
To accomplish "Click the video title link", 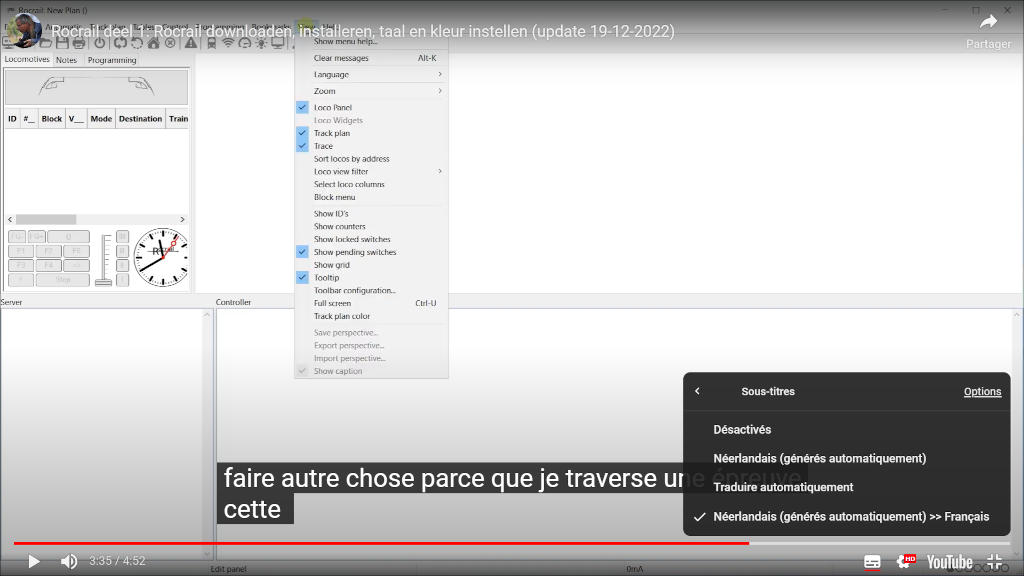I will pyautogui.click(x=363, y=31).
